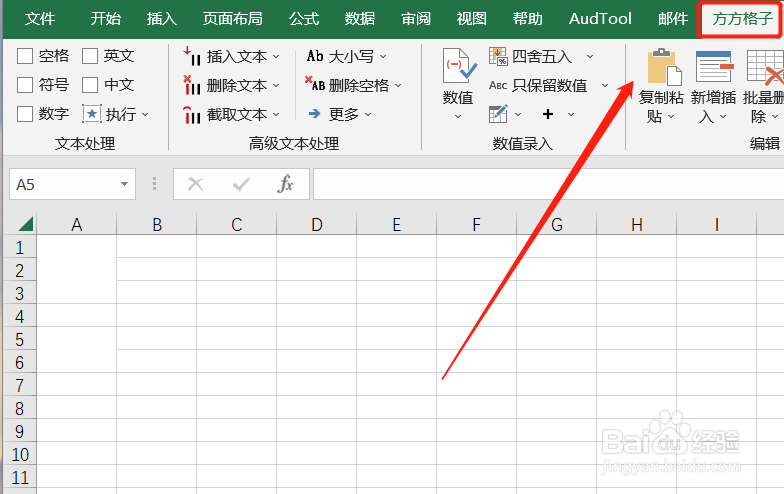
Task: Switch to the AudTool tab
Action: 600,18
